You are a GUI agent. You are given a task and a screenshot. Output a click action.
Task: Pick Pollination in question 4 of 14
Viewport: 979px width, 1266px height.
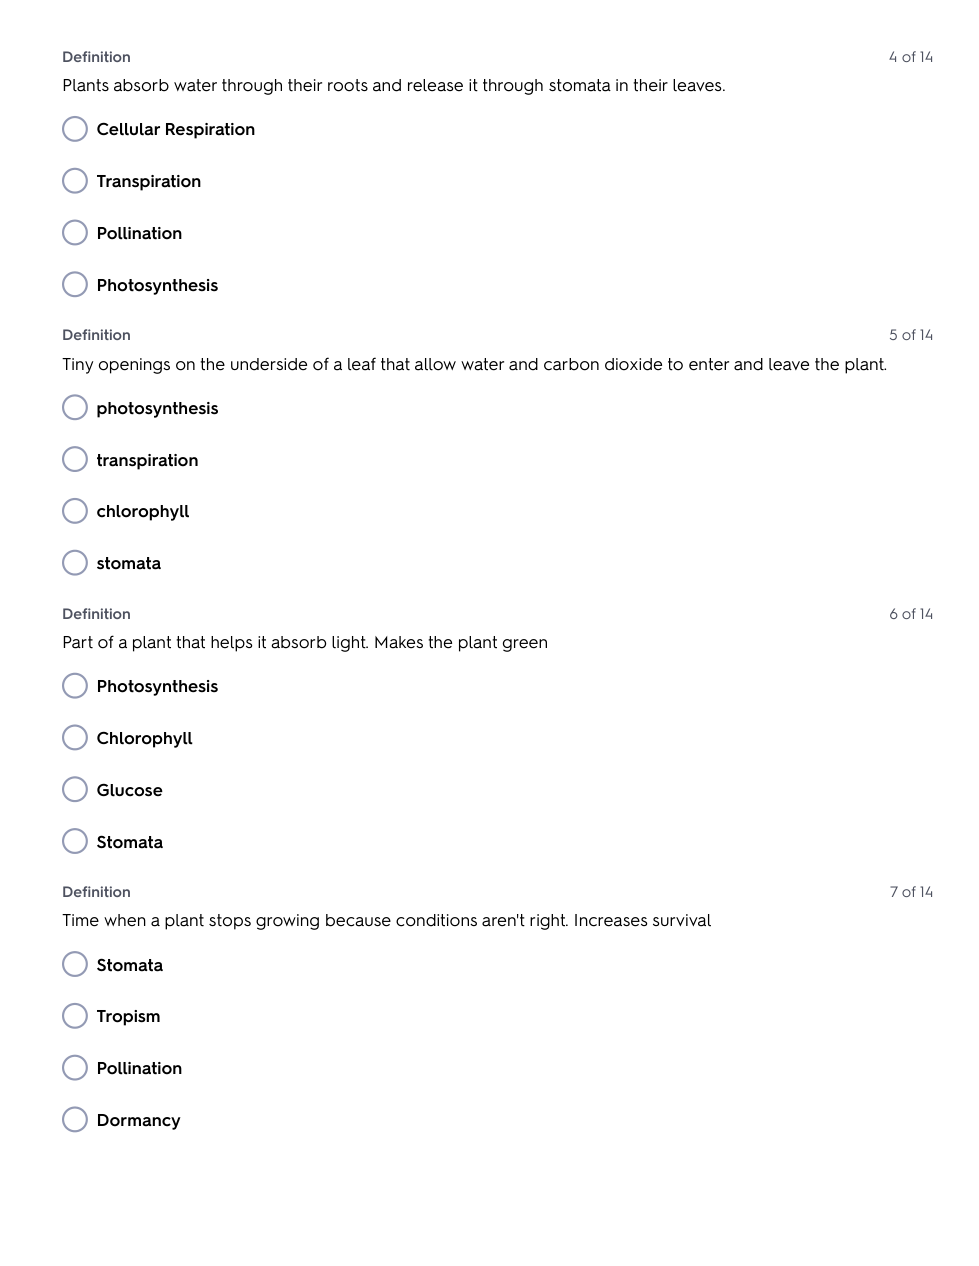[x=75, y=233]
